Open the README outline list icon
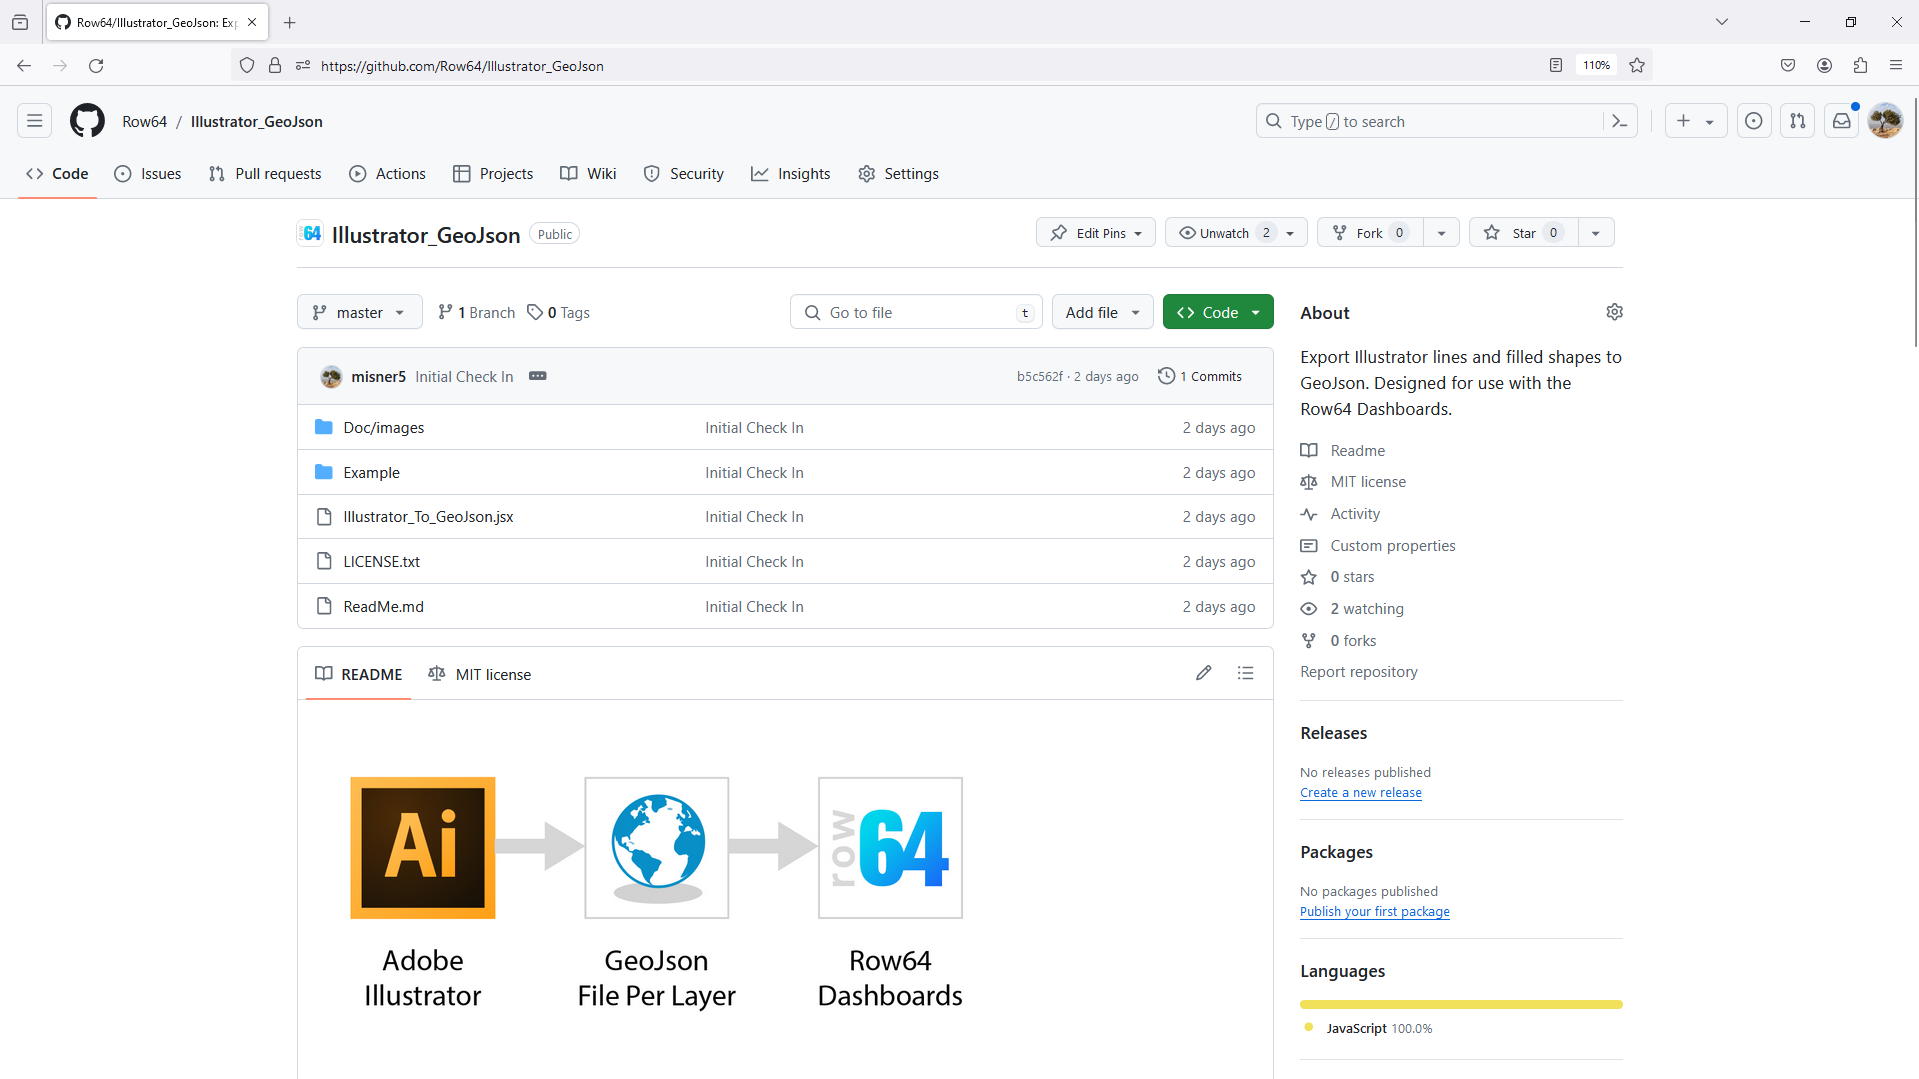1919x1079 pixels. tap(1245, 673)
